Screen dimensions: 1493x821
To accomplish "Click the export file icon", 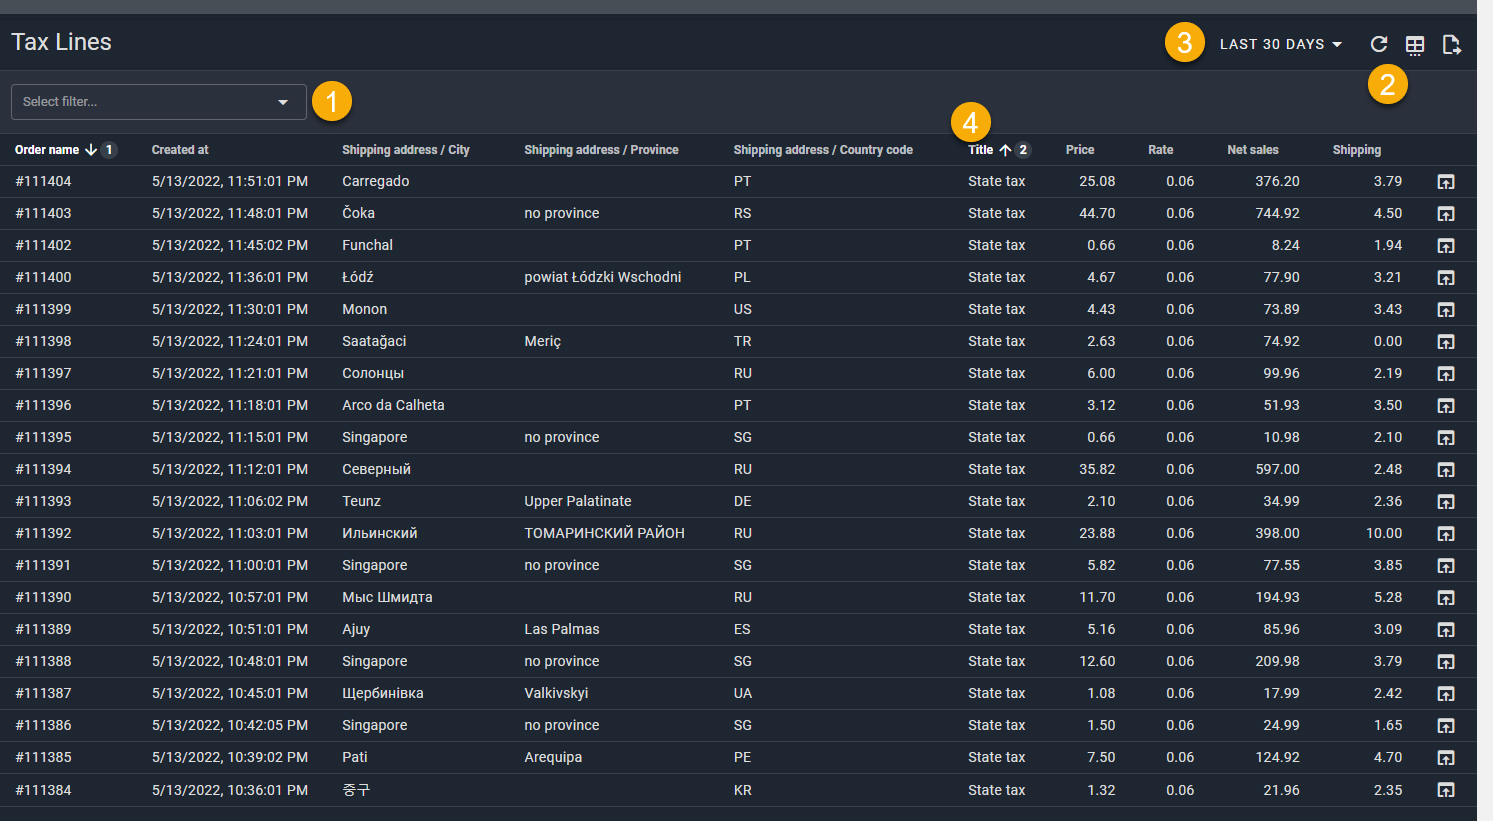I will [x=1451, y=44].
